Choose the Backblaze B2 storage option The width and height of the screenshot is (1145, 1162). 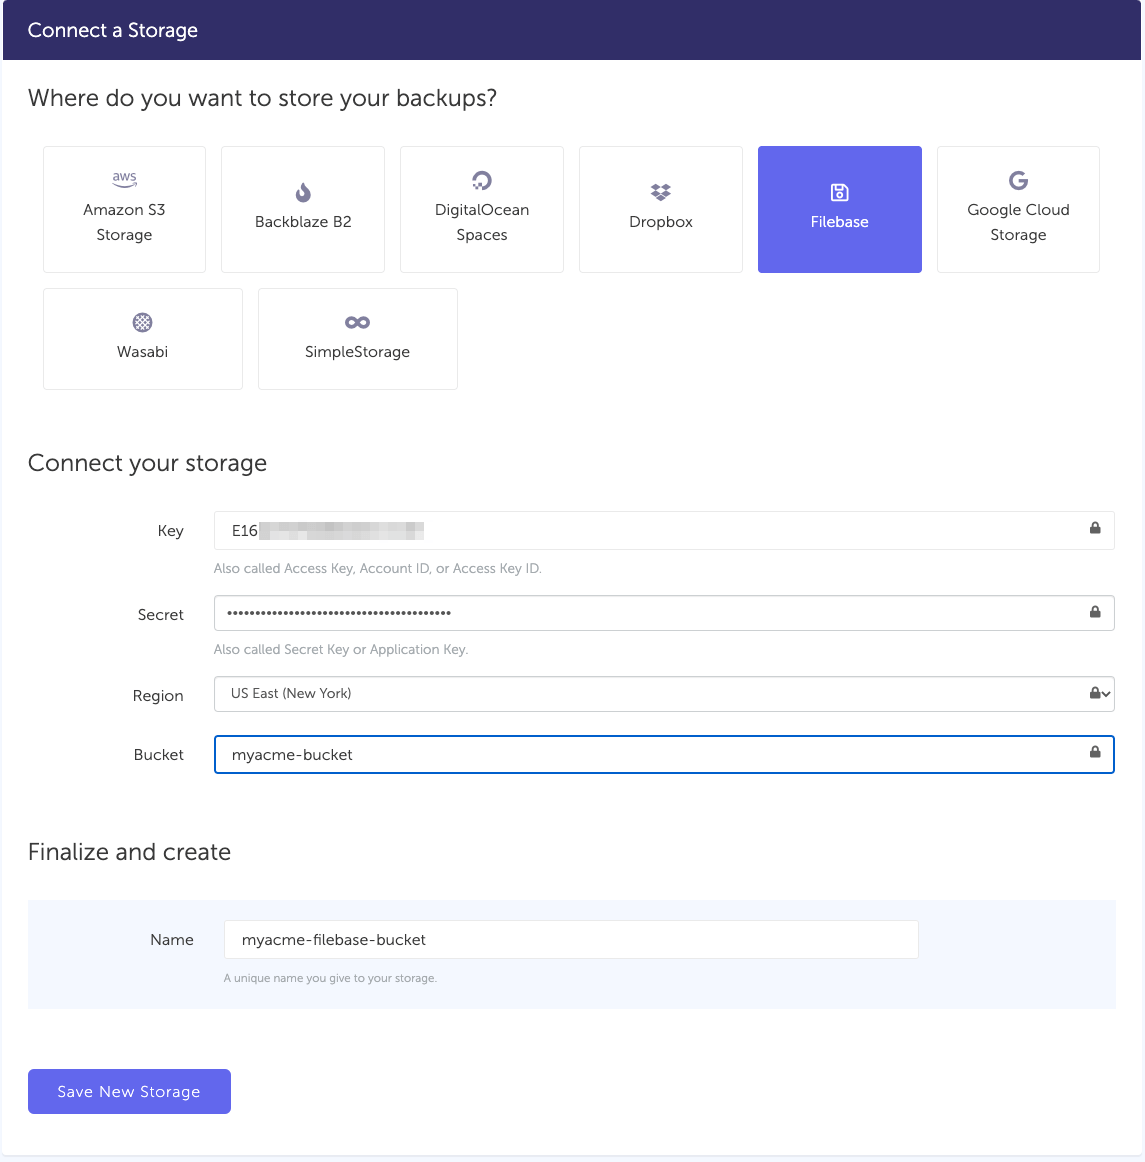(x=303, y=209)
